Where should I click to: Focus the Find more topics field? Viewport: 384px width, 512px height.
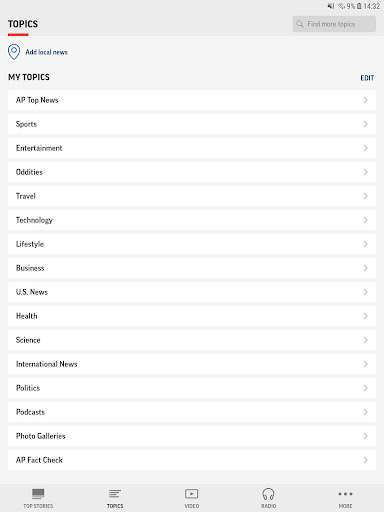pyautogui.click(x=334, y=24)
